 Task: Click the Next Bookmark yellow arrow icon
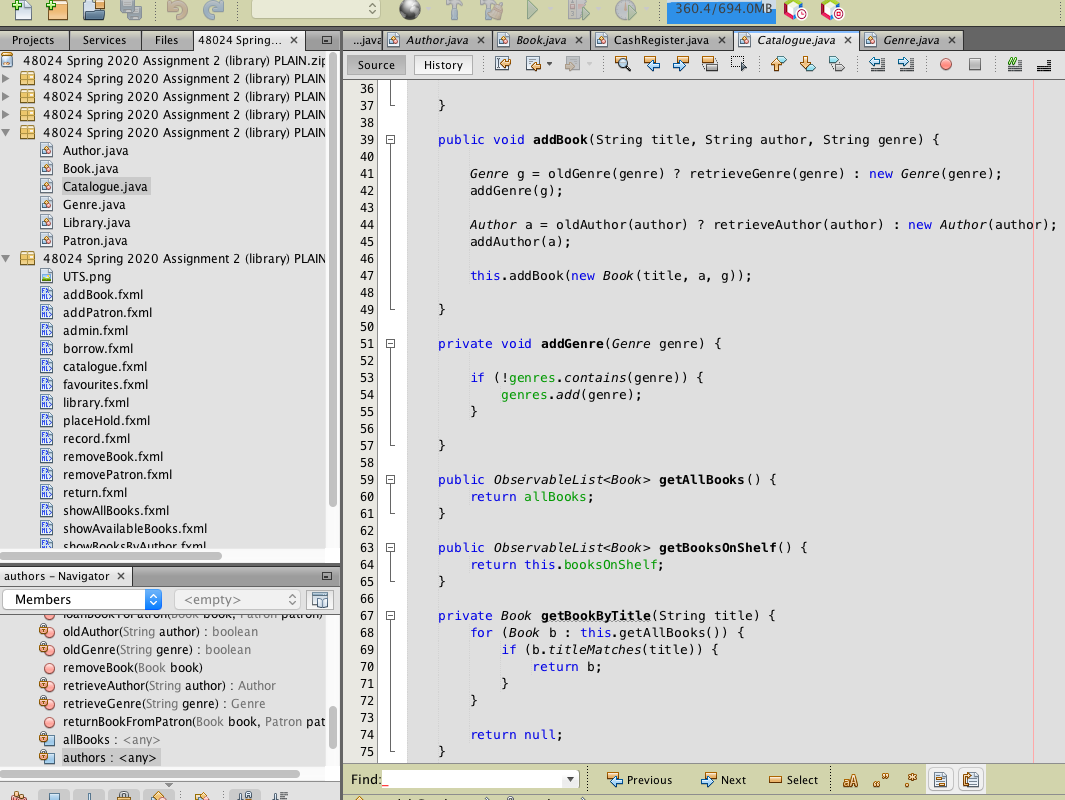[x=806, y=63]
